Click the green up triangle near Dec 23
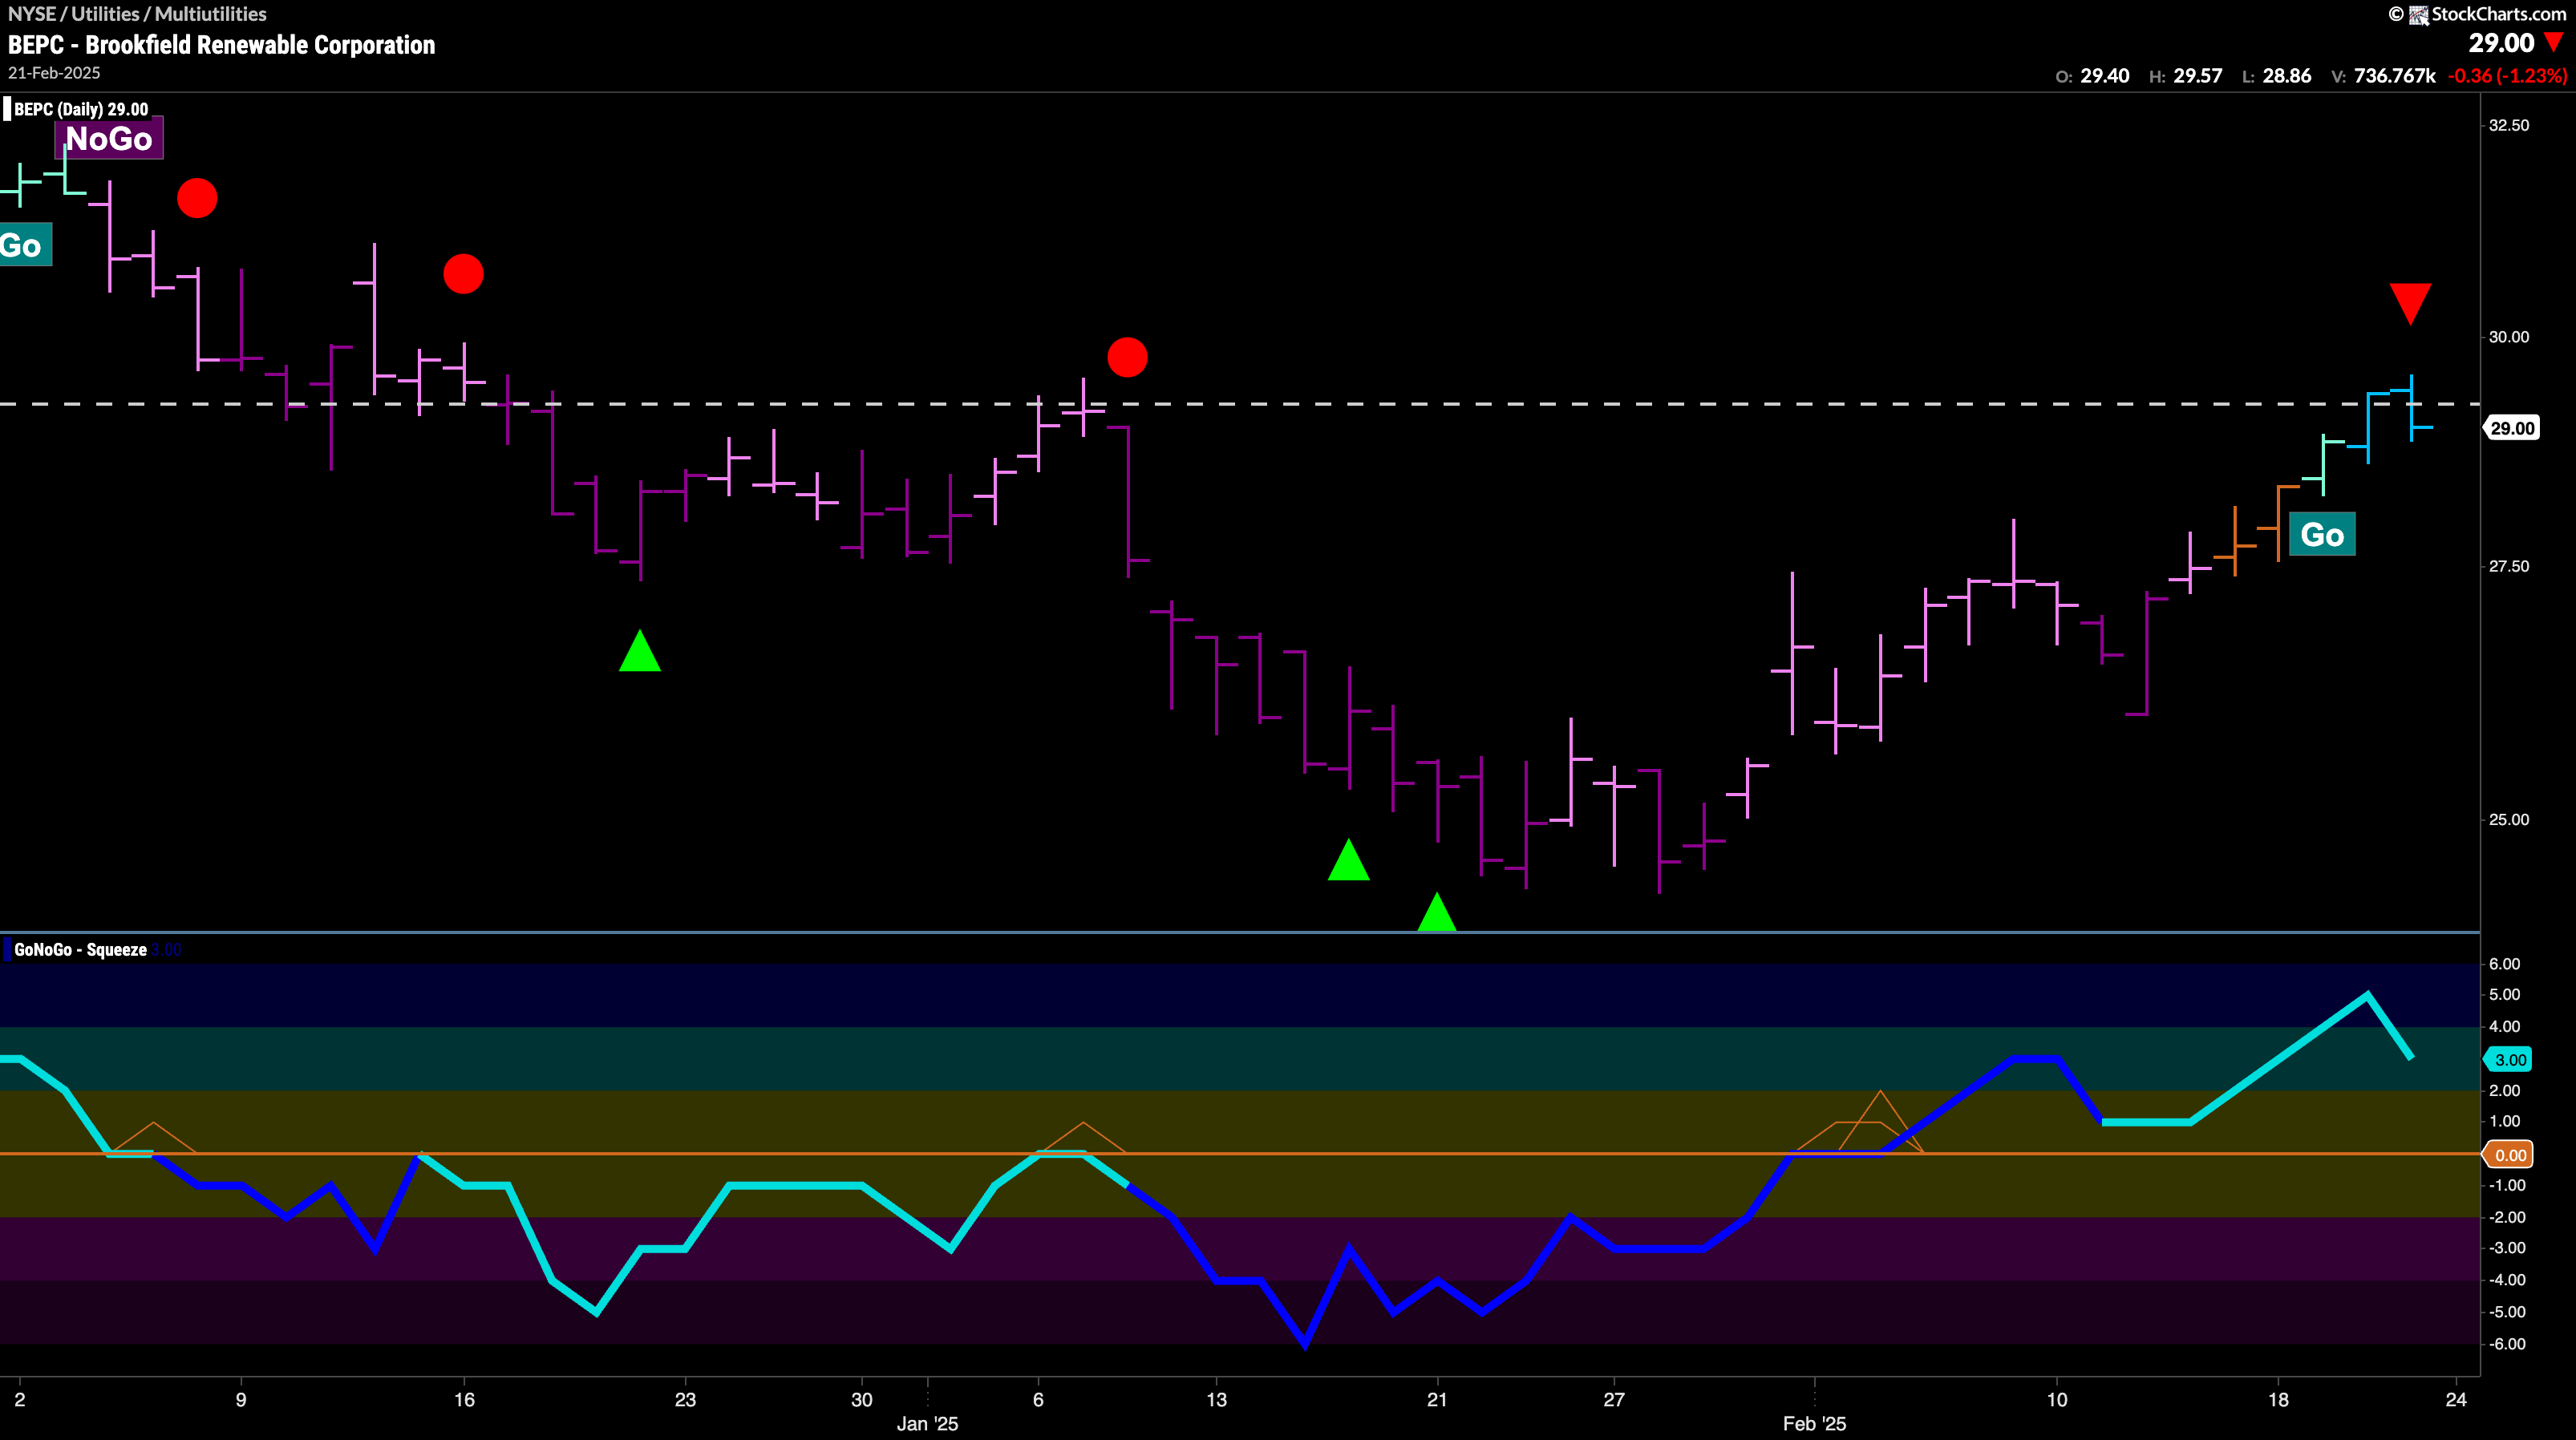 click(640, 651)
